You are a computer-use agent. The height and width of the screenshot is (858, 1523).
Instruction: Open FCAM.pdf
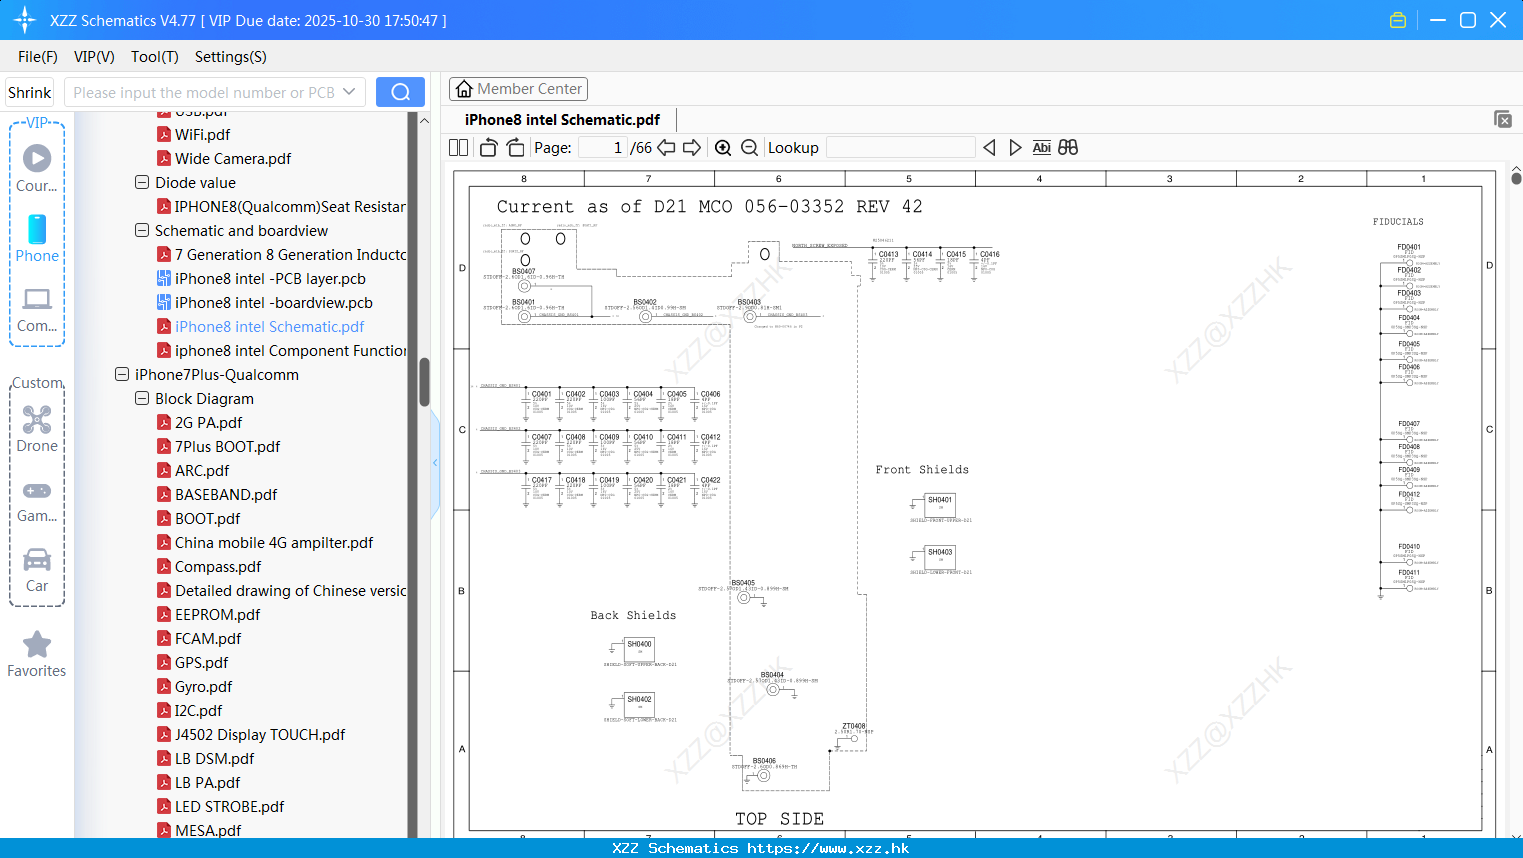(x=208, y=639)
